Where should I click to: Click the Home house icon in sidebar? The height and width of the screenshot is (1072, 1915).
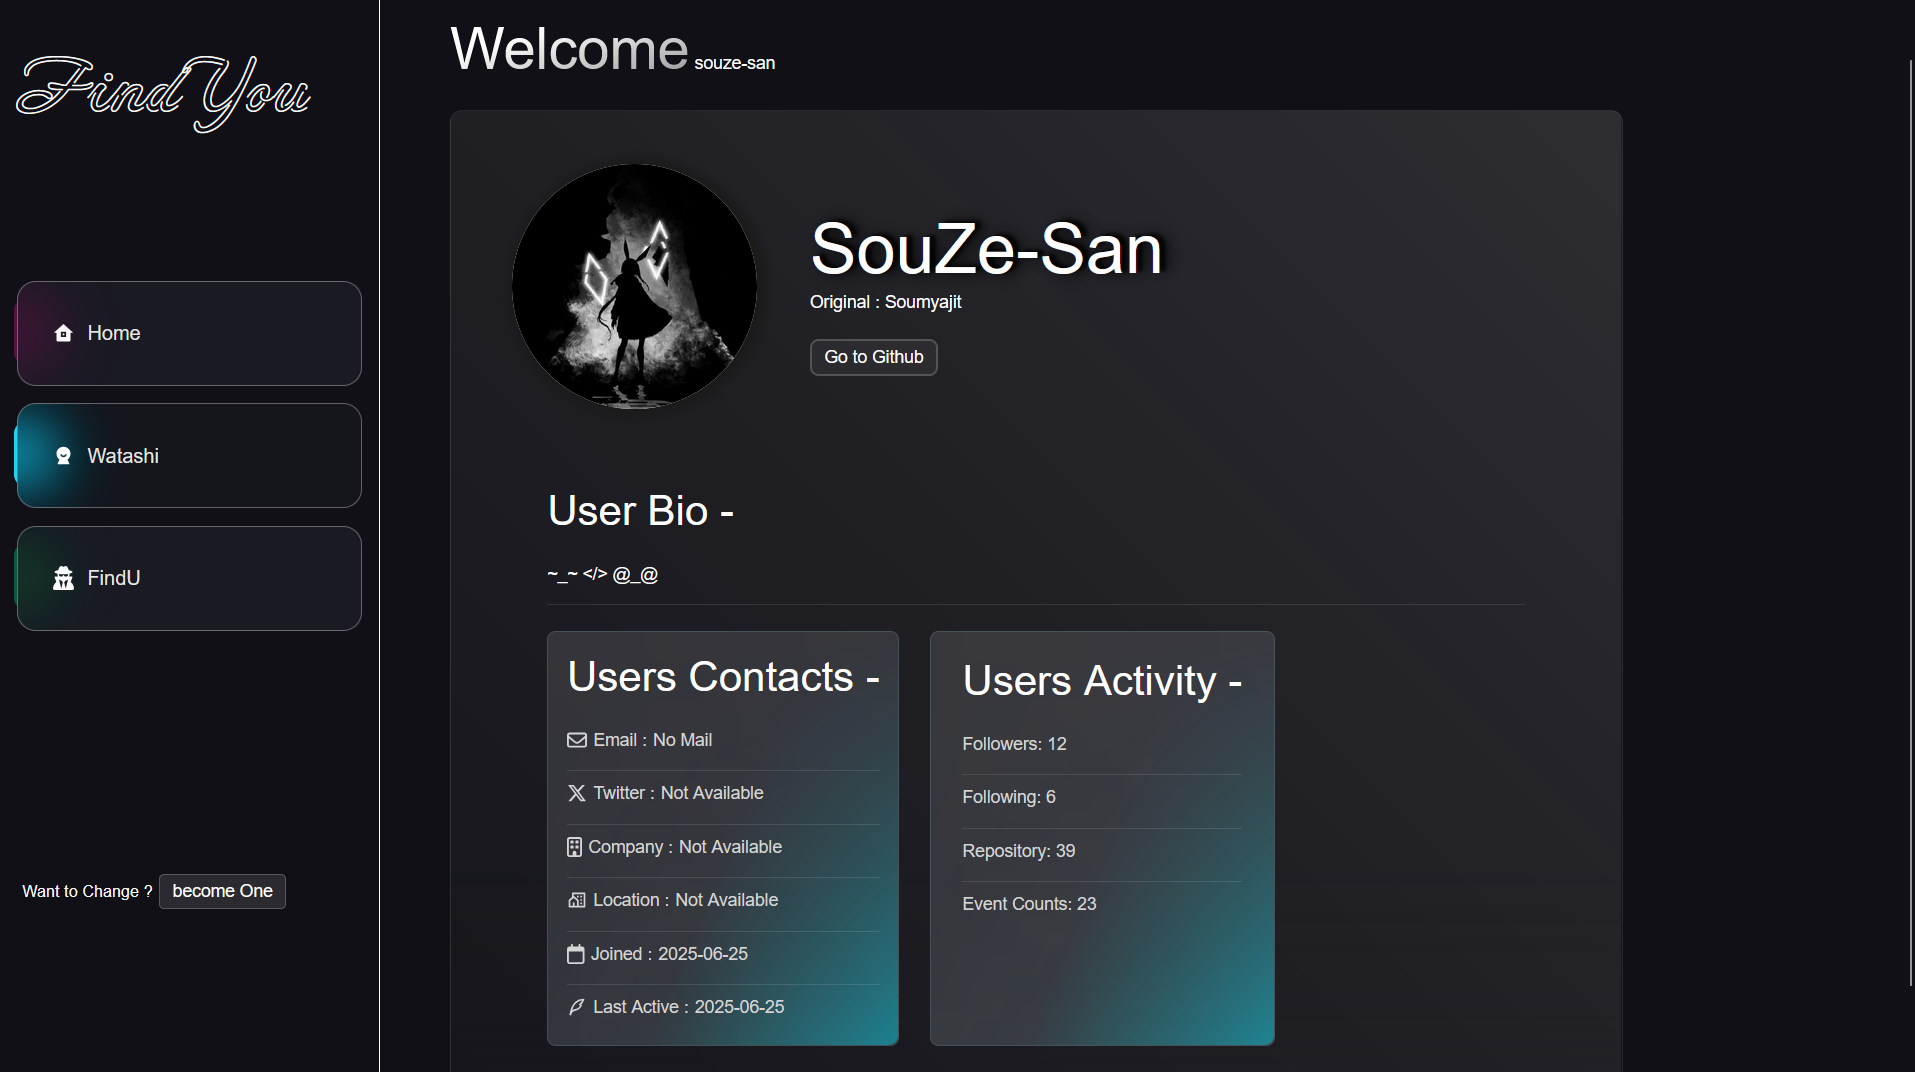[63, 333]
